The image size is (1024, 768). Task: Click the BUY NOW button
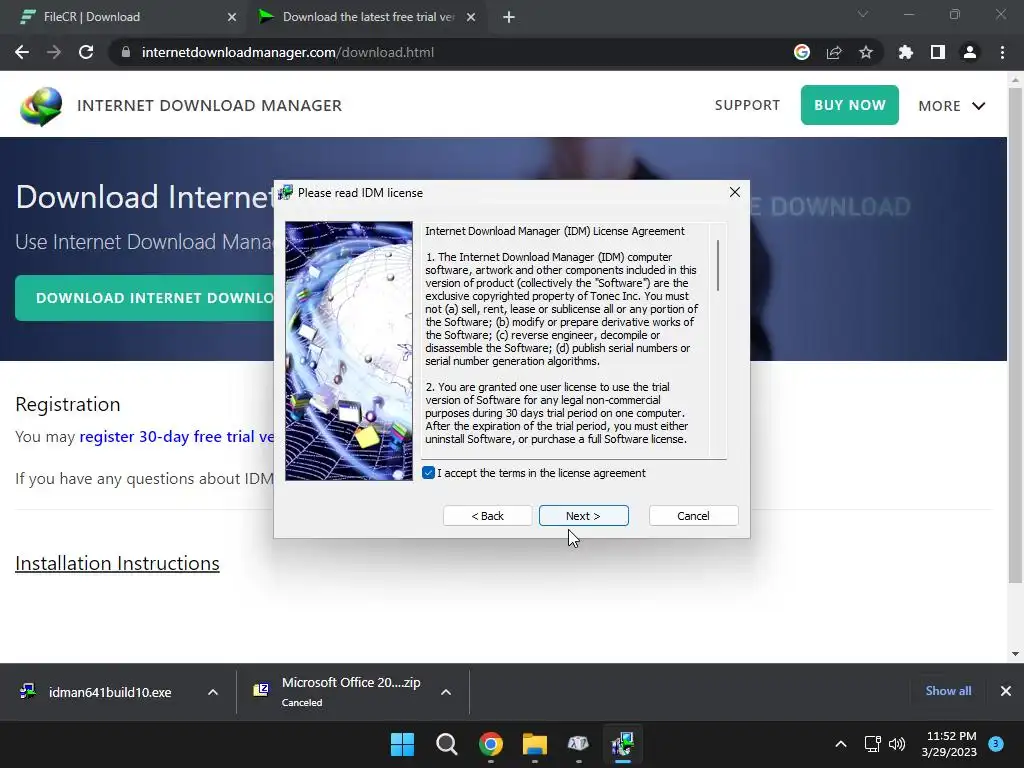850,105
